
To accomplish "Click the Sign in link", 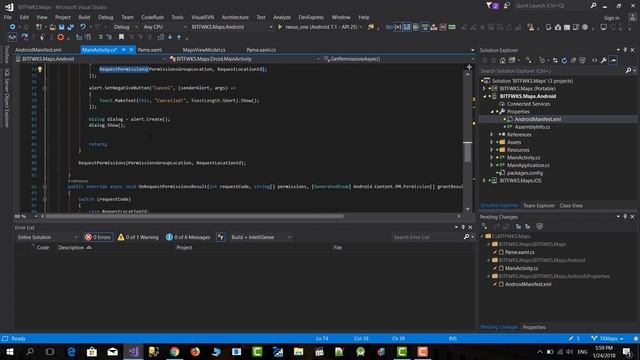I will (x=611, y=18).
